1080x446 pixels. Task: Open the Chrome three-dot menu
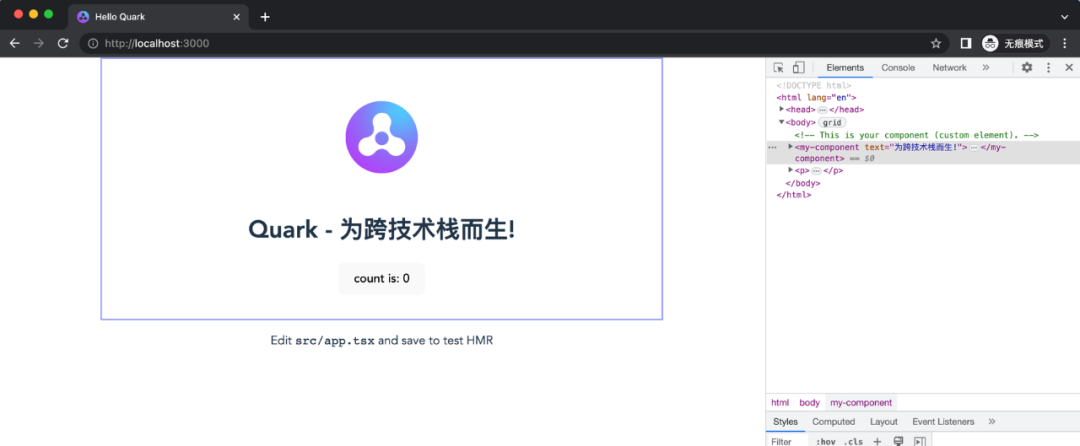1066,43
